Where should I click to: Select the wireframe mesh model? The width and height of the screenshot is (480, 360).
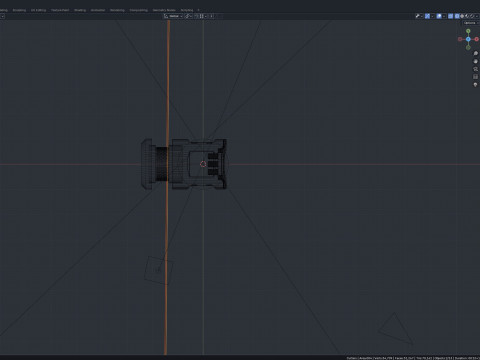pos(184,164)
